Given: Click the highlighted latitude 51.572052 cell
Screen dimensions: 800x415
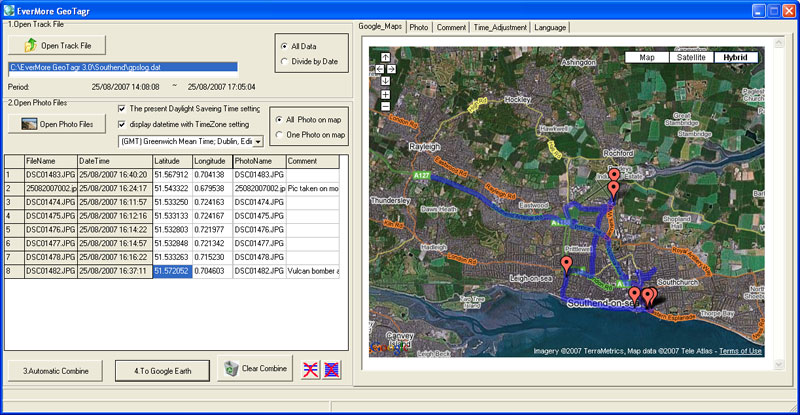Looking at the screenshot, I should tap(172, 271).
